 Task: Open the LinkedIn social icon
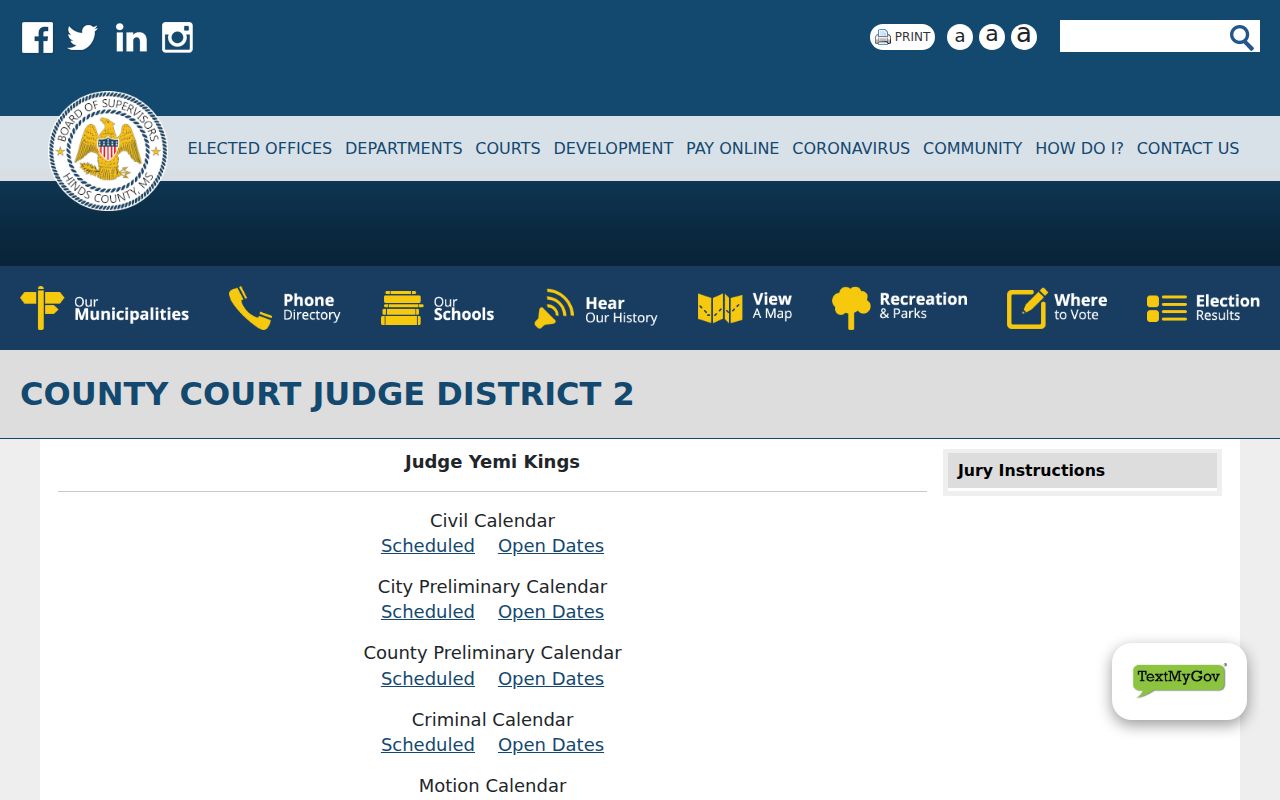click(131, 38)
